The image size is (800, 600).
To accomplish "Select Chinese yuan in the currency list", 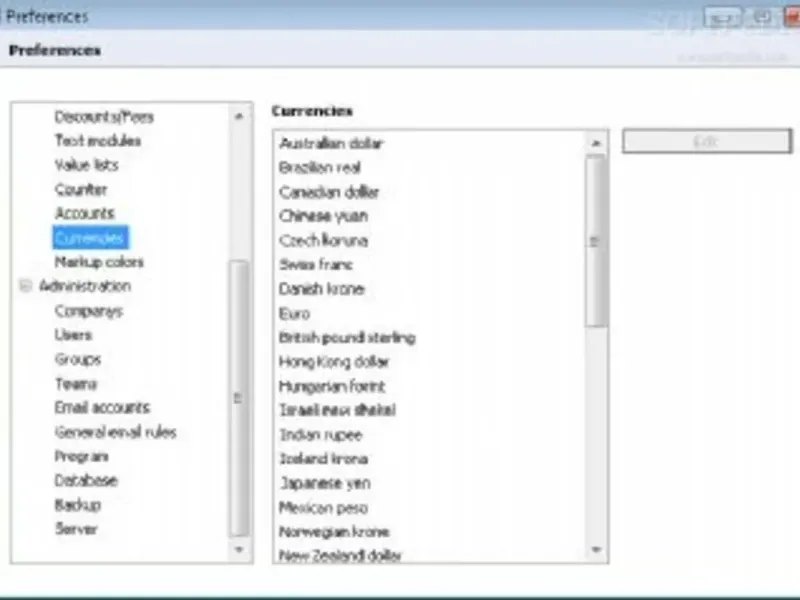I will click(323, 216).
